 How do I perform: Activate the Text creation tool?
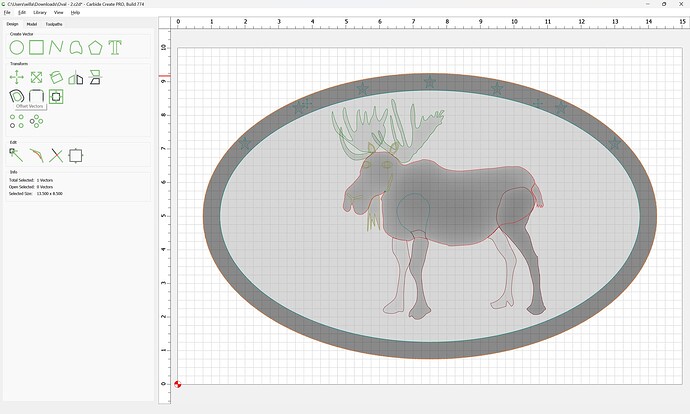(115, 48)
